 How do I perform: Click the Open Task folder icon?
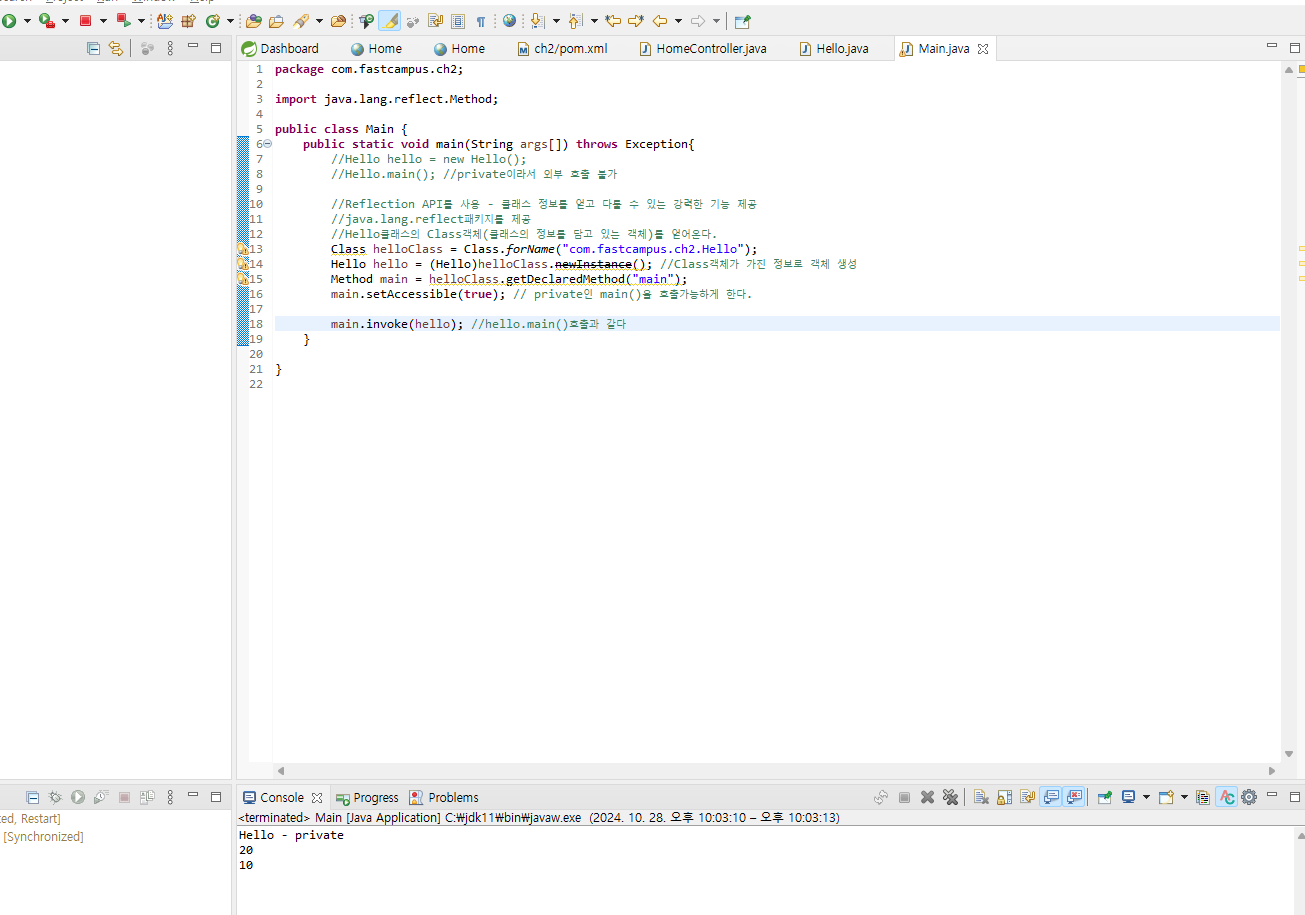point(276,20)
